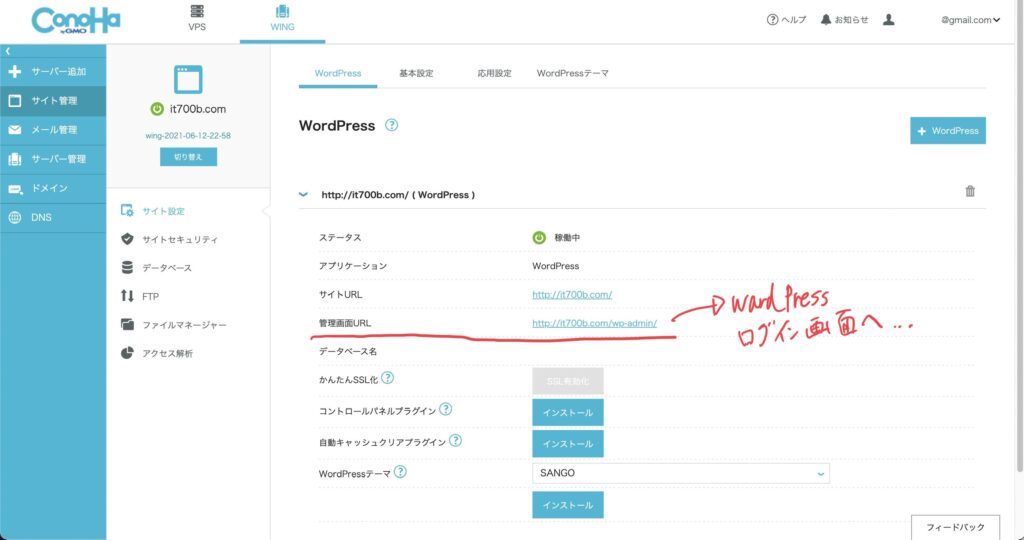Switch to the WordPress tab
Screen dimensions: 1024x540
point(338,73)
